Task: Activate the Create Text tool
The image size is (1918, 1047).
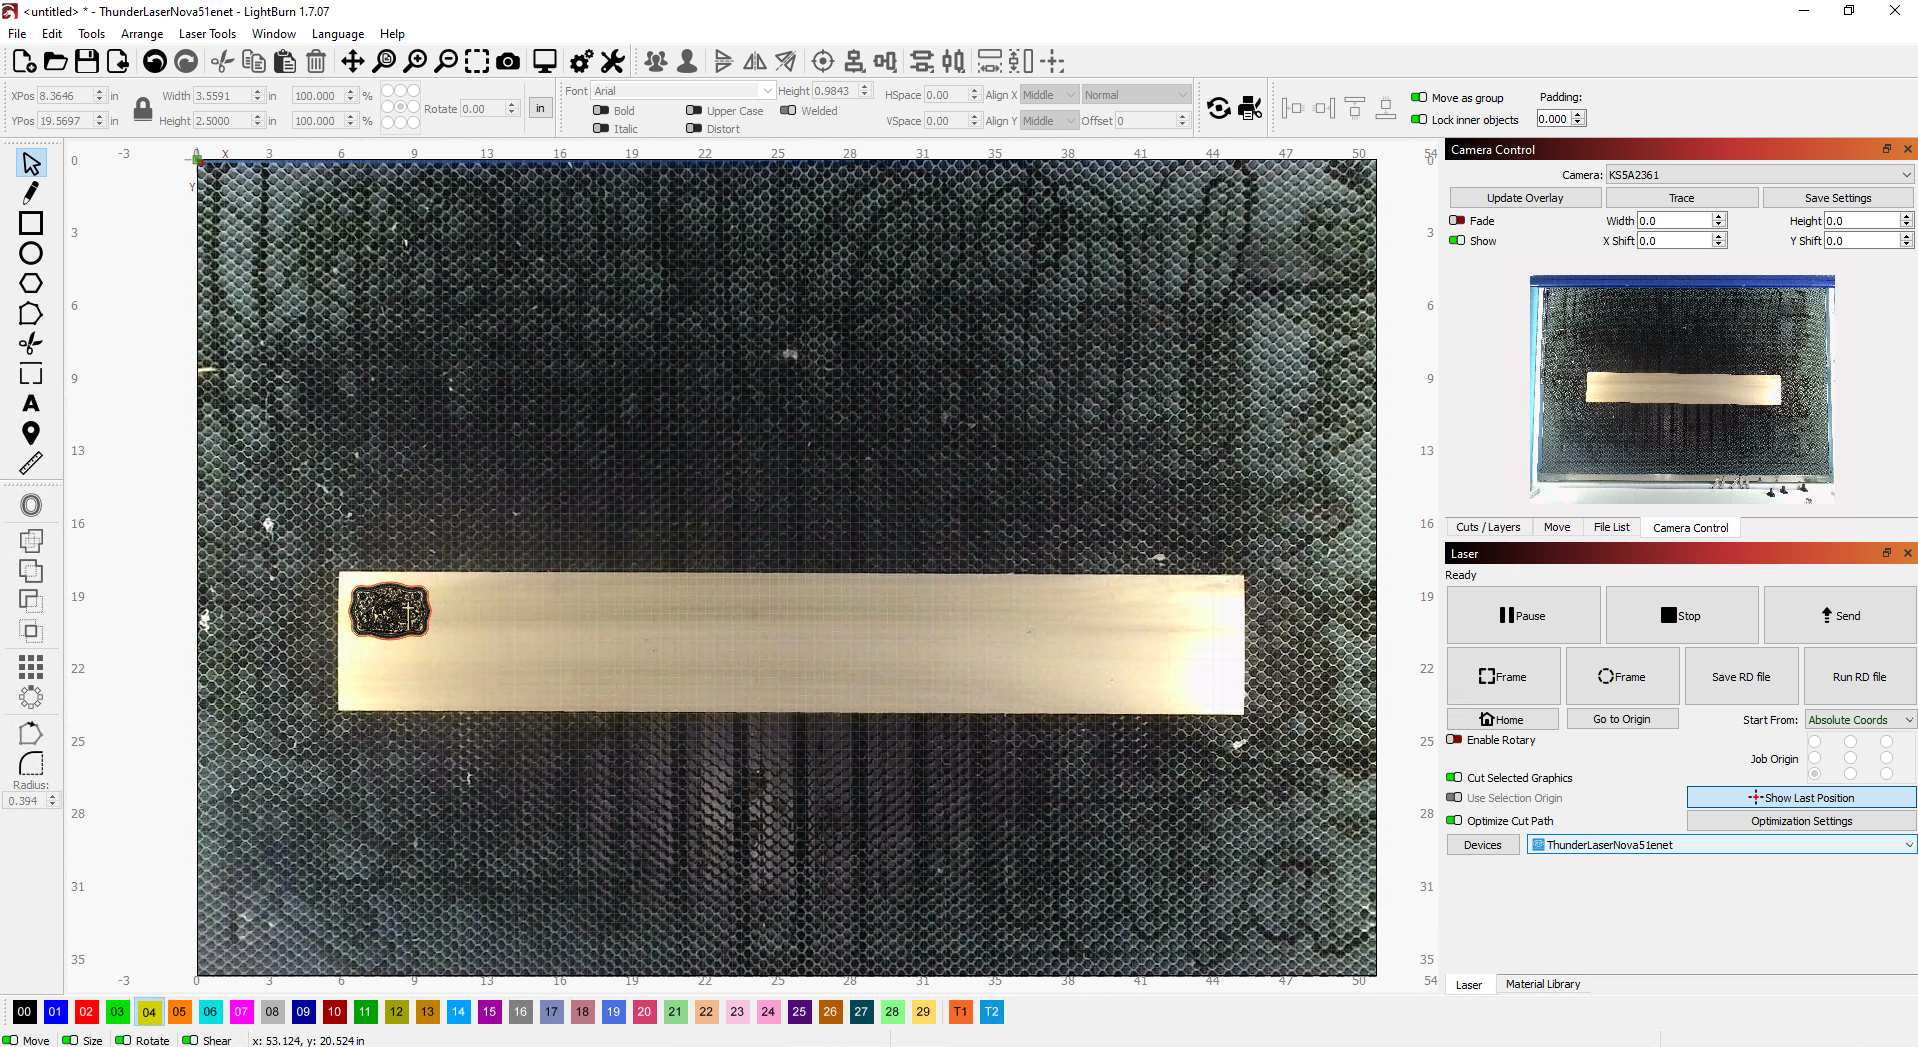Action: pos(31,403)
